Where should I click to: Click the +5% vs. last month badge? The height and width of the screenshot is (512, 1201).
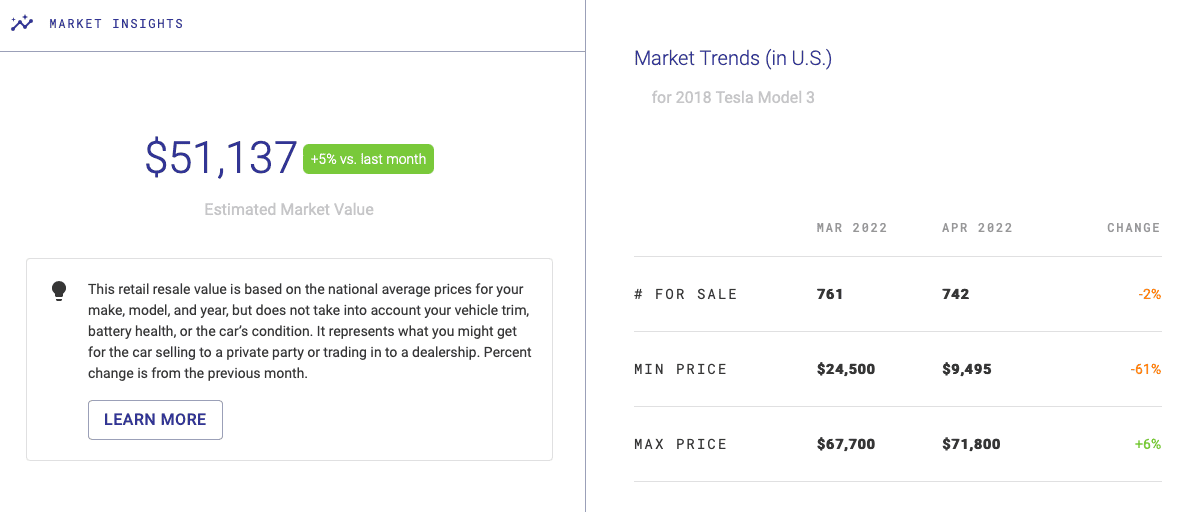tap(368, 159)
